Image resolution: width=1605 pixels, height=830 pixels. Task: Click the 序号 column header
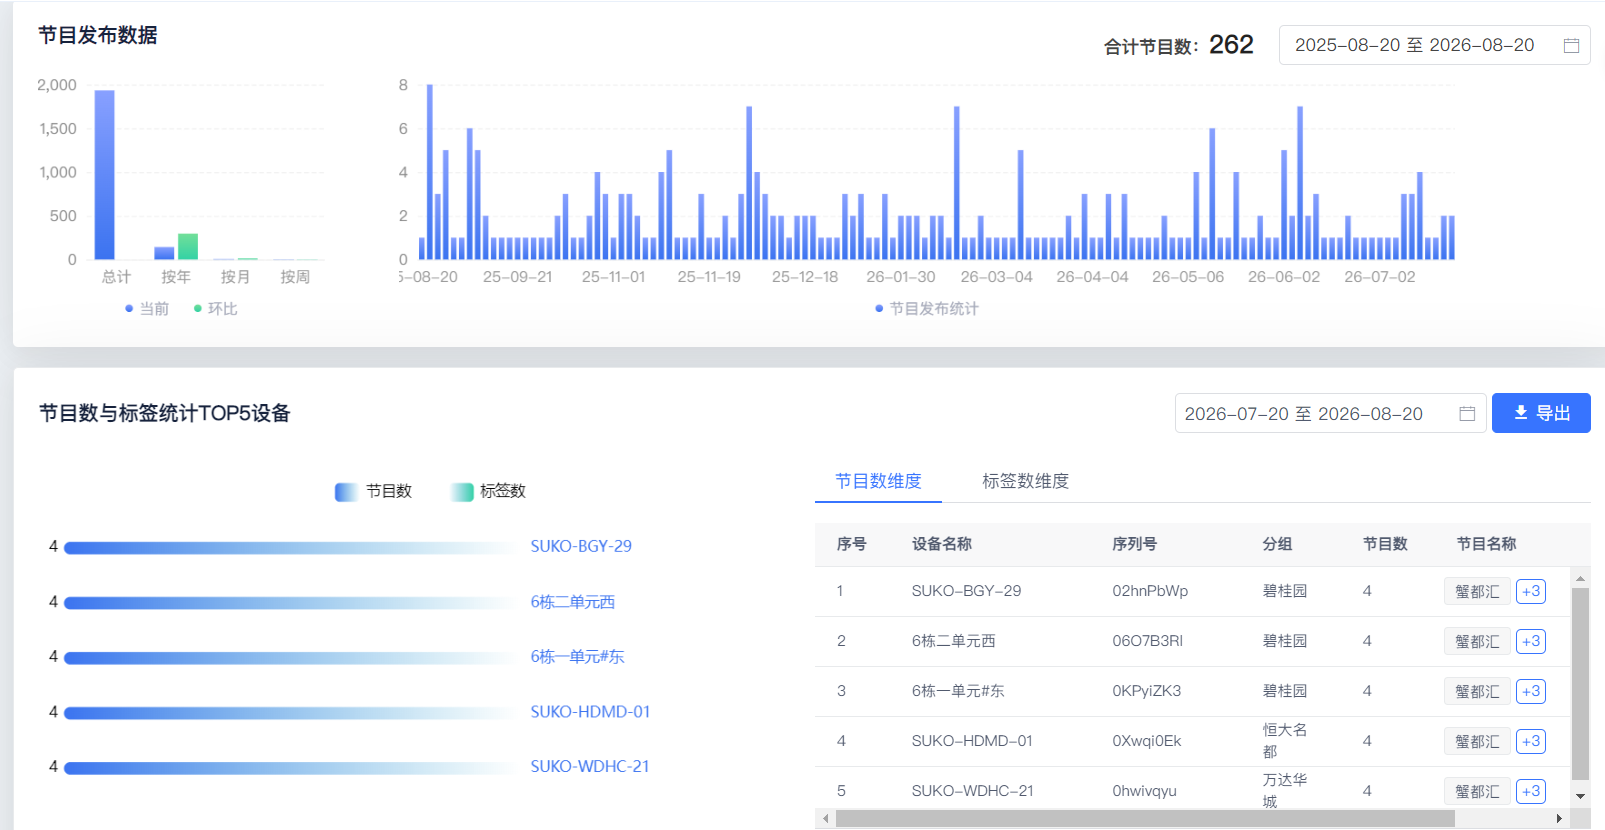[x=851, y=544]
